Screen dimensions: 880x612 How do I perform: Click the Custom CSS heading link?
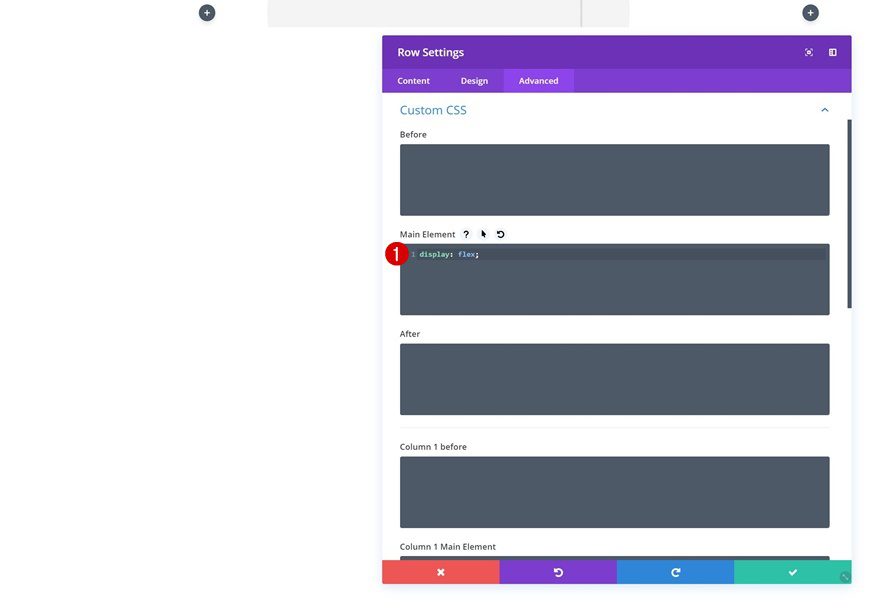432,110
